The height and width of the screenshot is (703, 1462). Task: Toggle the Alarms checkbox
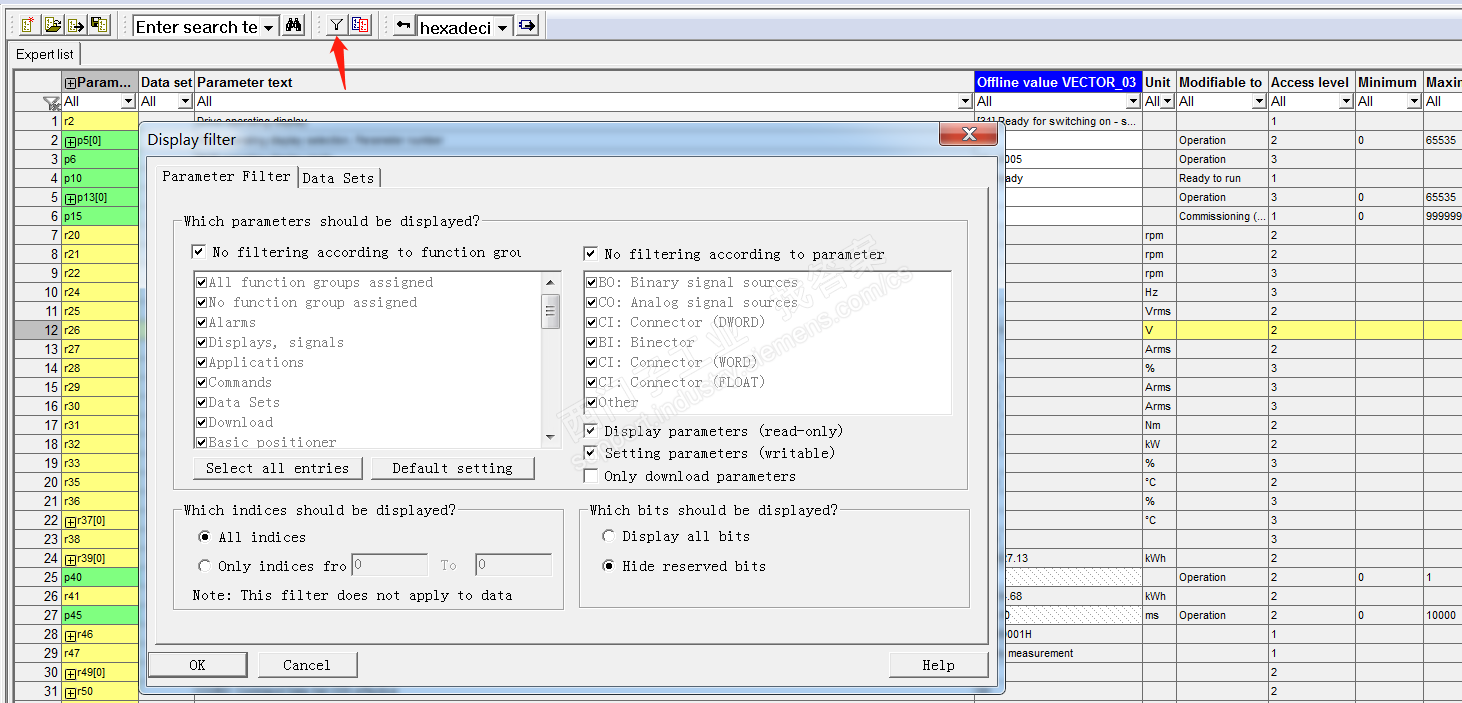[202, 323]
